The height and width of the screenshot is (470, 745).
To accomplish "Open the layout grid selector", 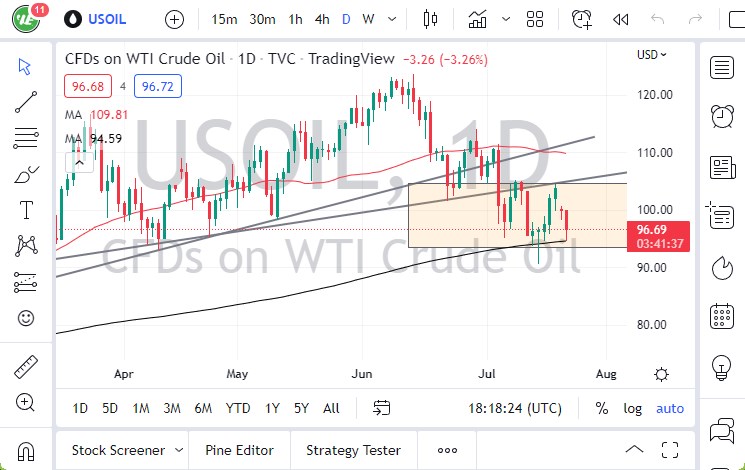I will [536, 19].
